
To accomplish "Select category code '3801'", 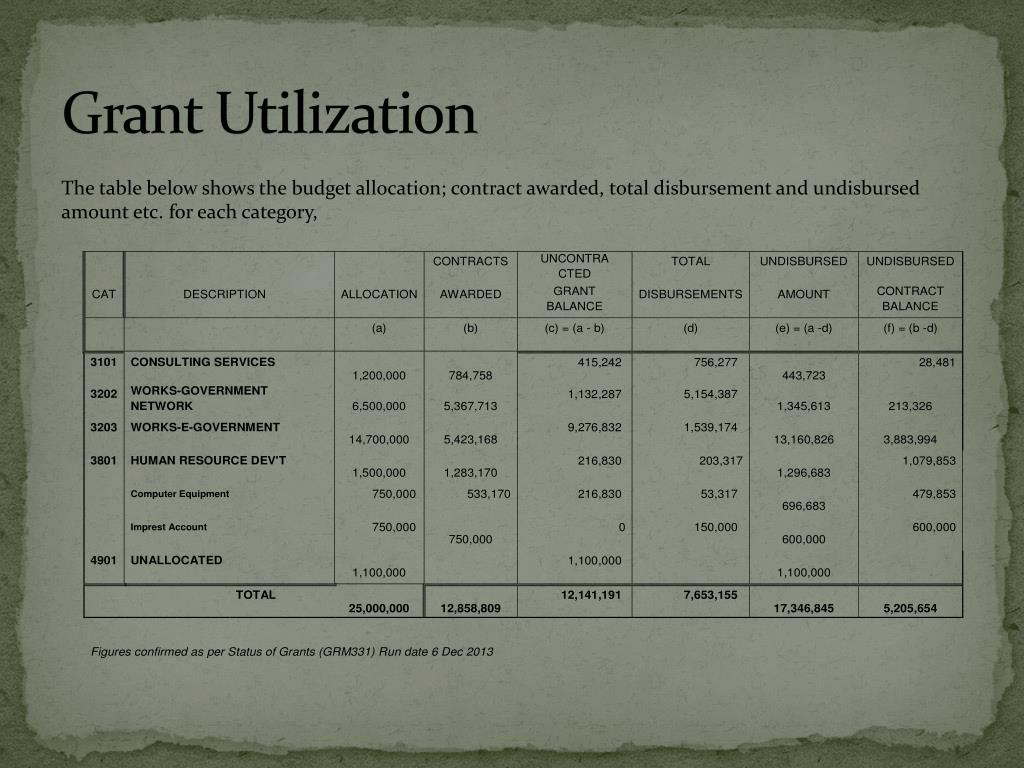I will pyautogui.click(x=104, y=460).
